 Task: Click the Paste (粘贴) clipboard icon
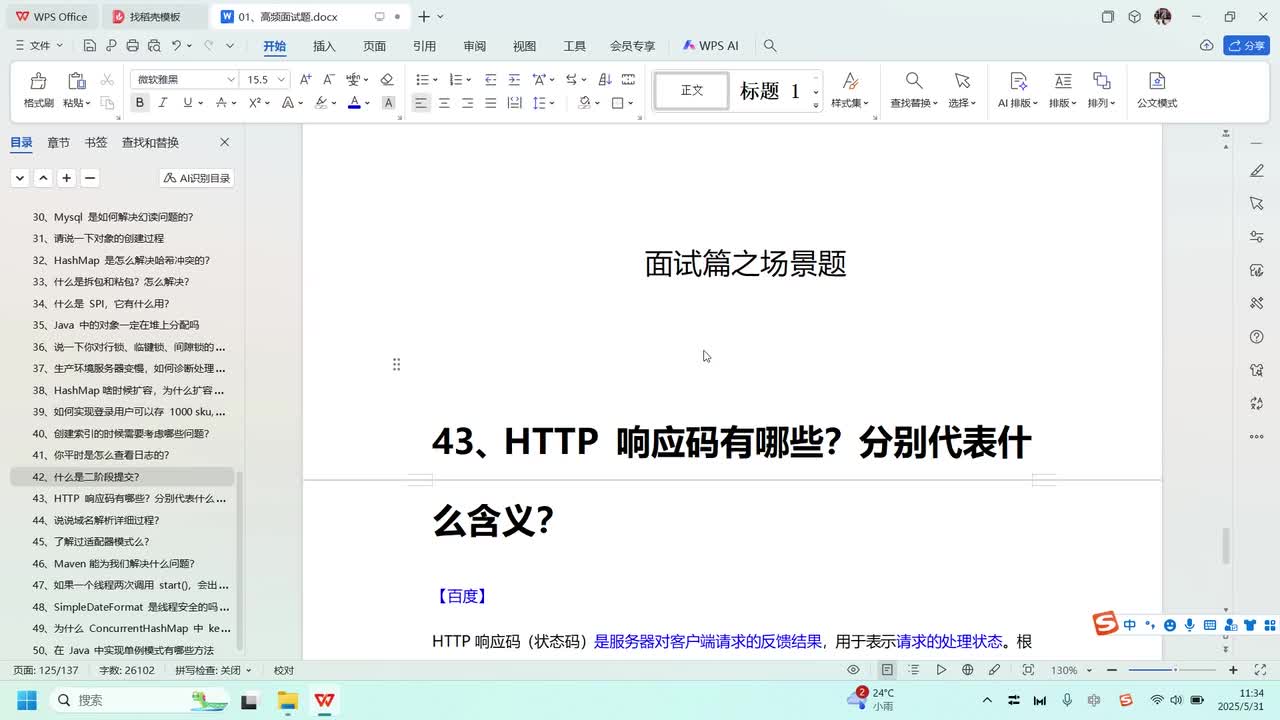[76, 81]
